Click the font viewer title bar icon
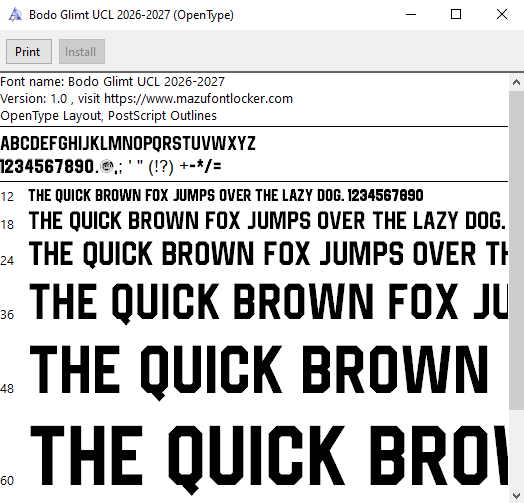This screenshot has height=503, width=524. point(15,15)
